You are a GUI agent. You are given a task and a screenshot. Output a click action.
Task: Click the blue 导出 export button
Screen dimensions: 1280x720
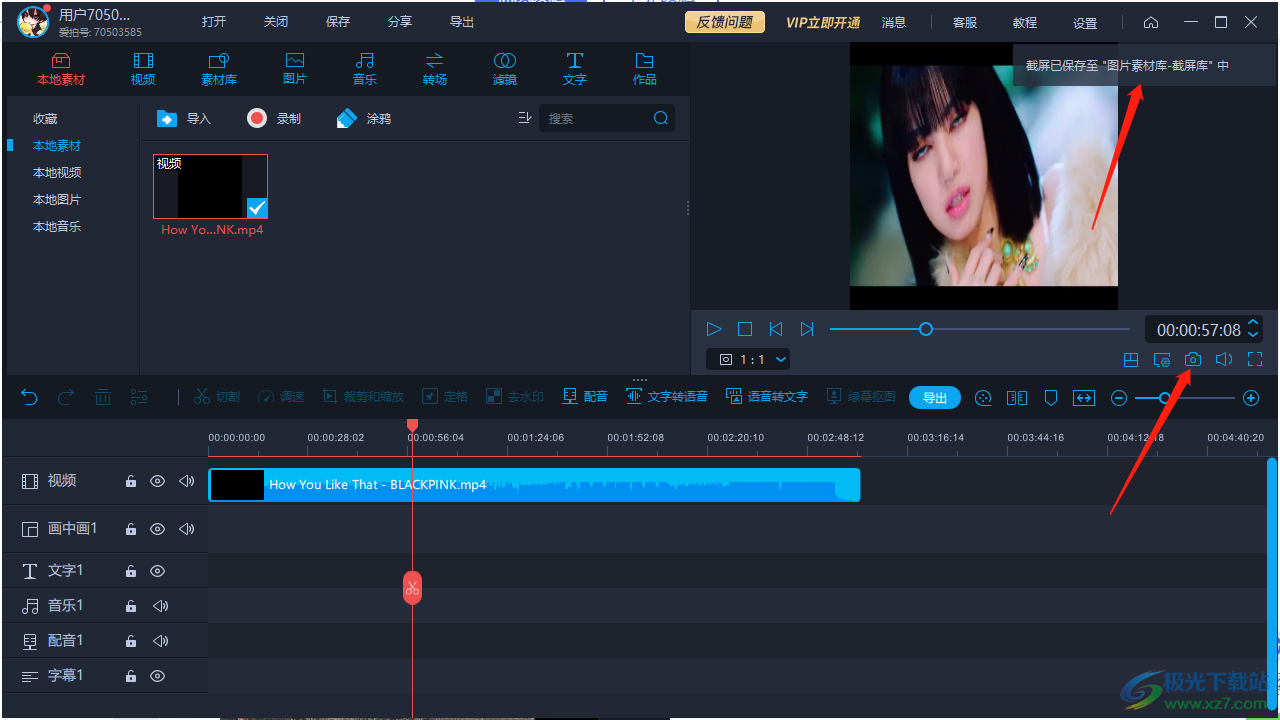tap(935, 398)
